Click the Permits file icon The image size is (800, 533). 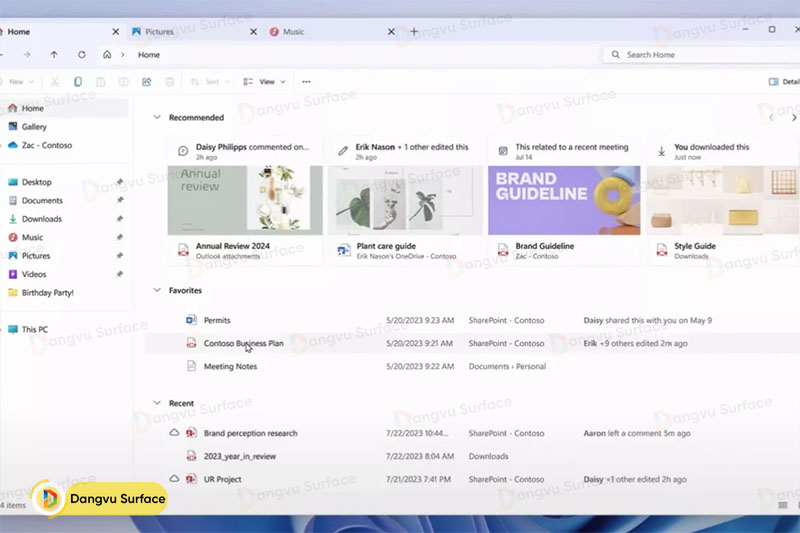(191, 320)
